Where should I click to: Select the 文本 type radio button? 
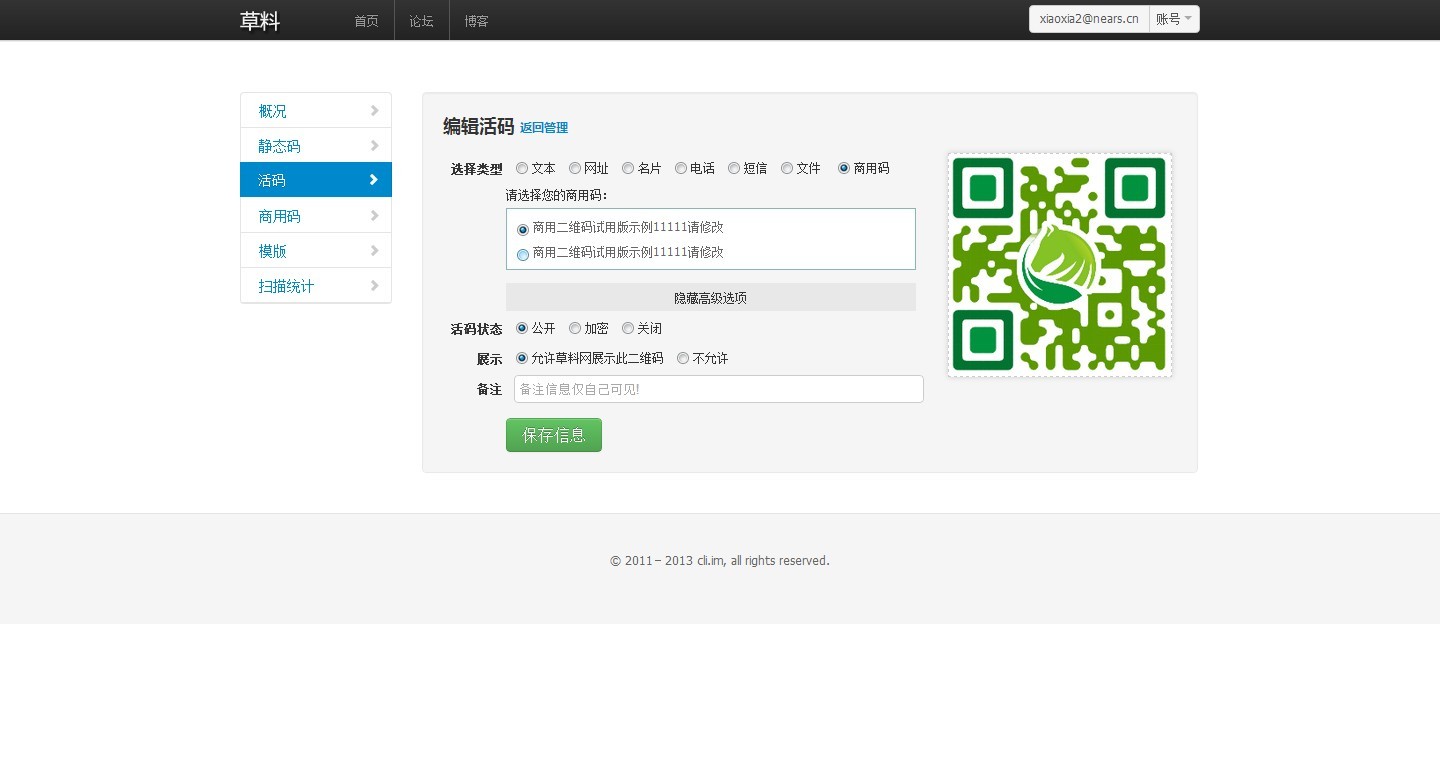(522, 168)
